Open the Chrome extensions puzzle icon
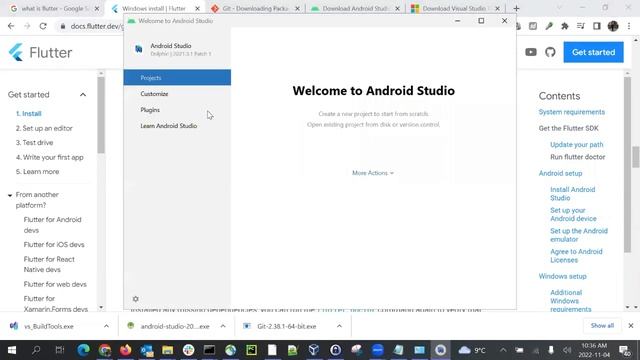640x360 pixels. point(564,26)
